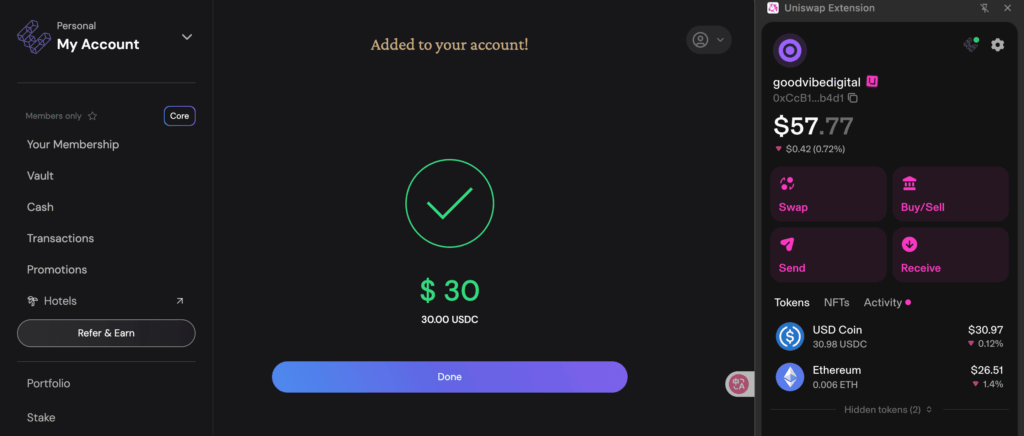The width and height of the screenshot is (1024, 436).
Task: Unpin the Uniswap Extension panel
Action: (985, 8)
